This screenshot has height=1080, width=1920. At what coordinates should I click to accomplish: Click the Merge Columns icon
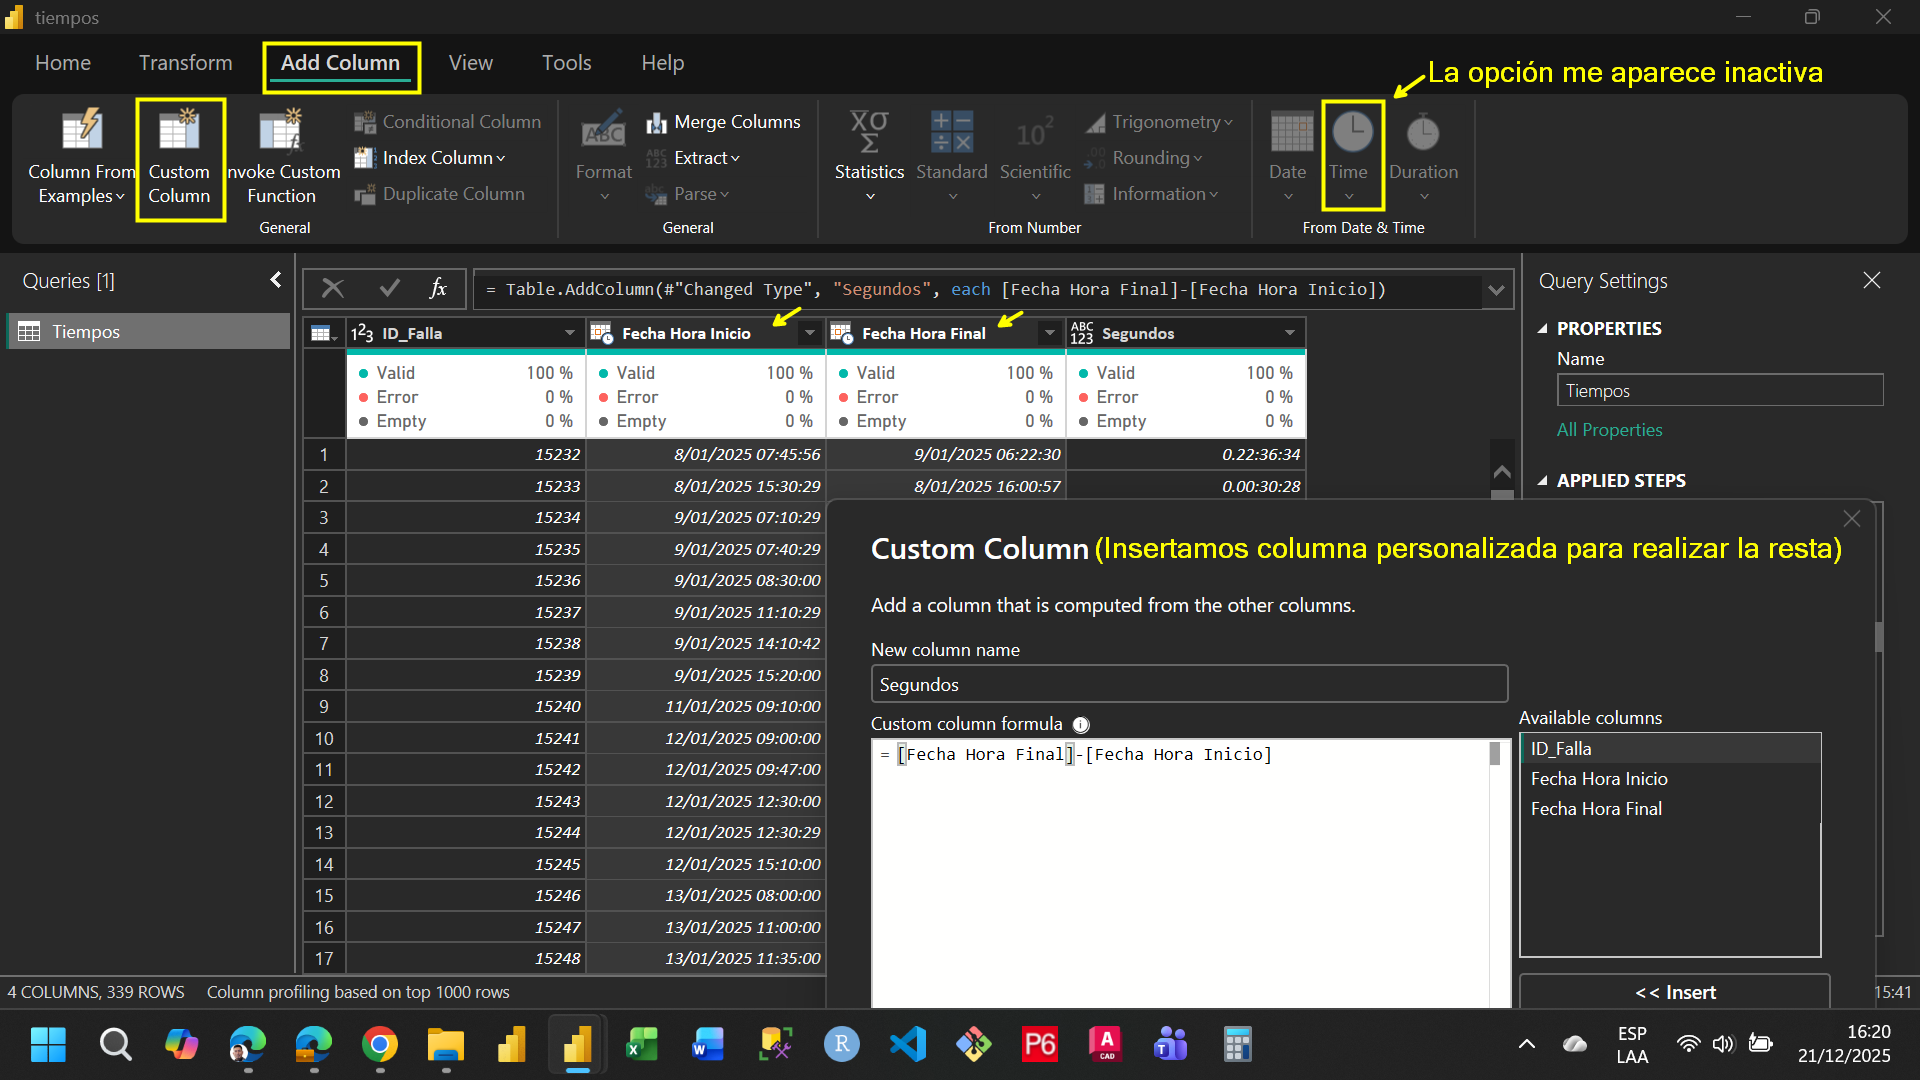pyautogui.click(x=657, y=122)
